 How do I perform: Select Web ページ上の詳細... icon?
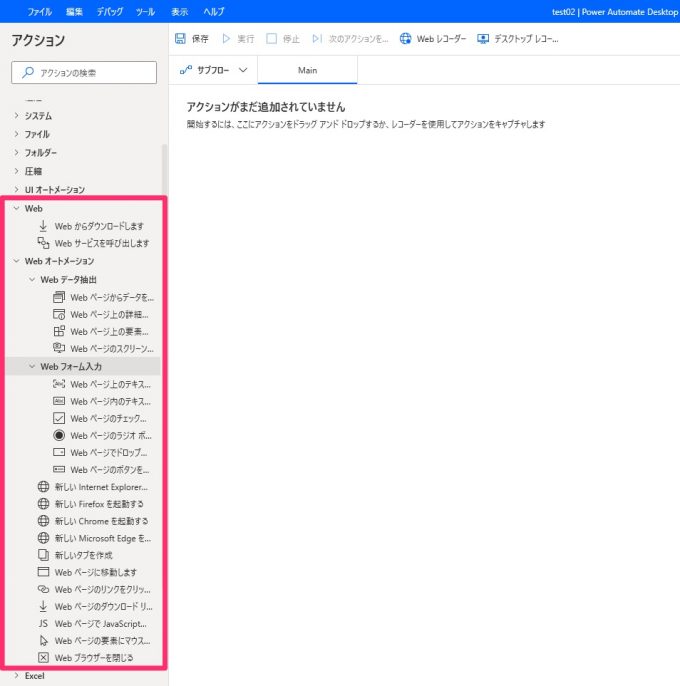[59, 315]
